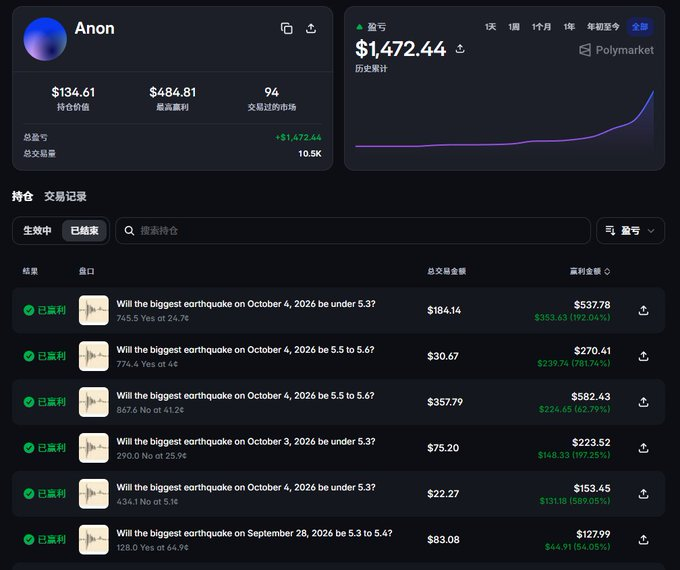Focus the 搜索持仓 search field
Screen dimensions: 680x570
tap(353, 230)
